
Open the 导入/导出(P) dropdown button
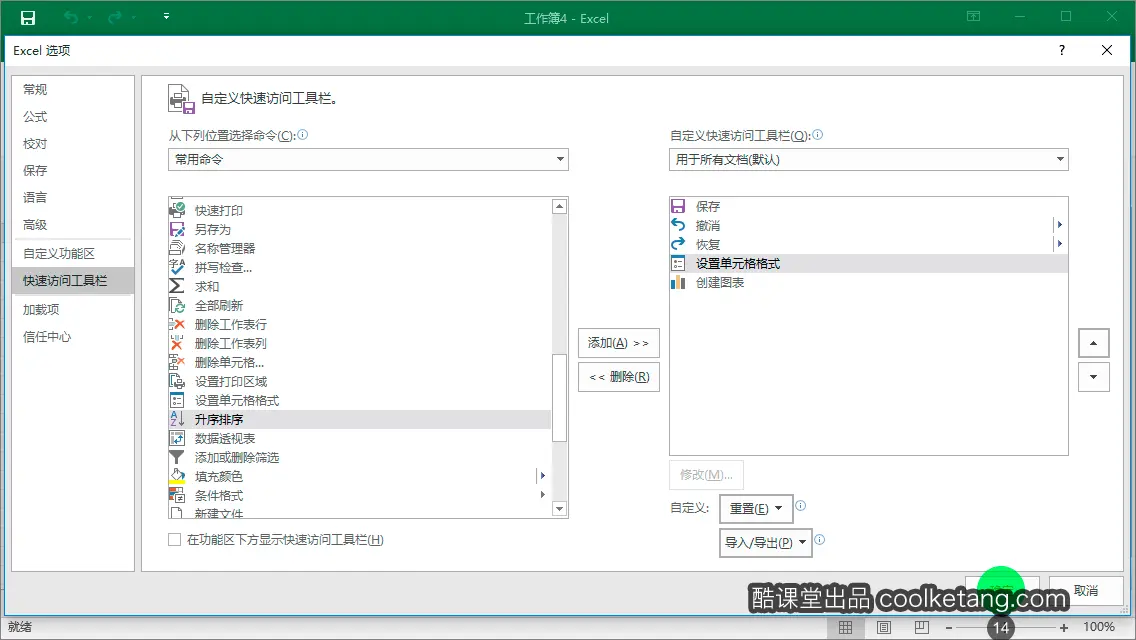tap(766, 543)
